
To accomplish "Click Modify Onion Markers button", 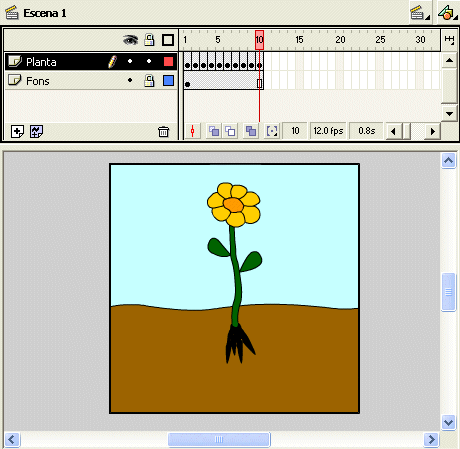I will (x=272, y=131).
